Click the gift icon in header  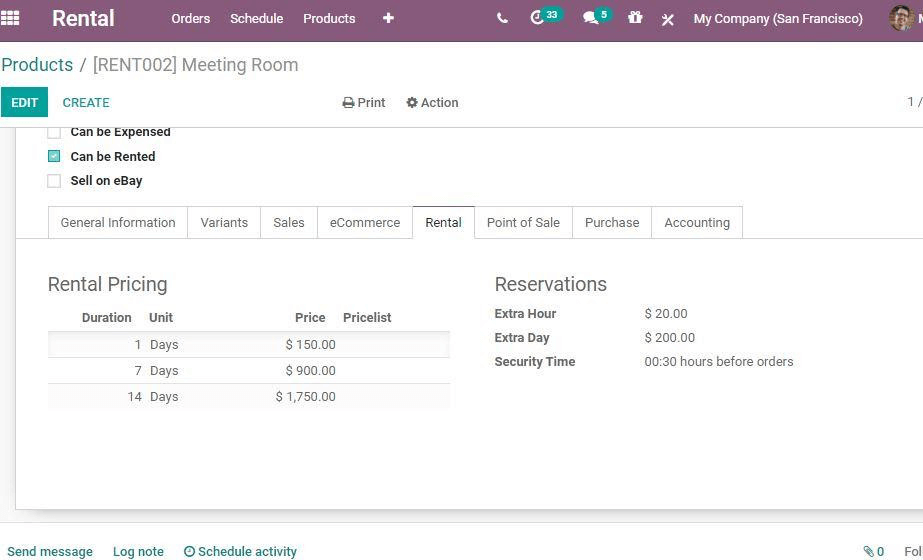[635, 18]
